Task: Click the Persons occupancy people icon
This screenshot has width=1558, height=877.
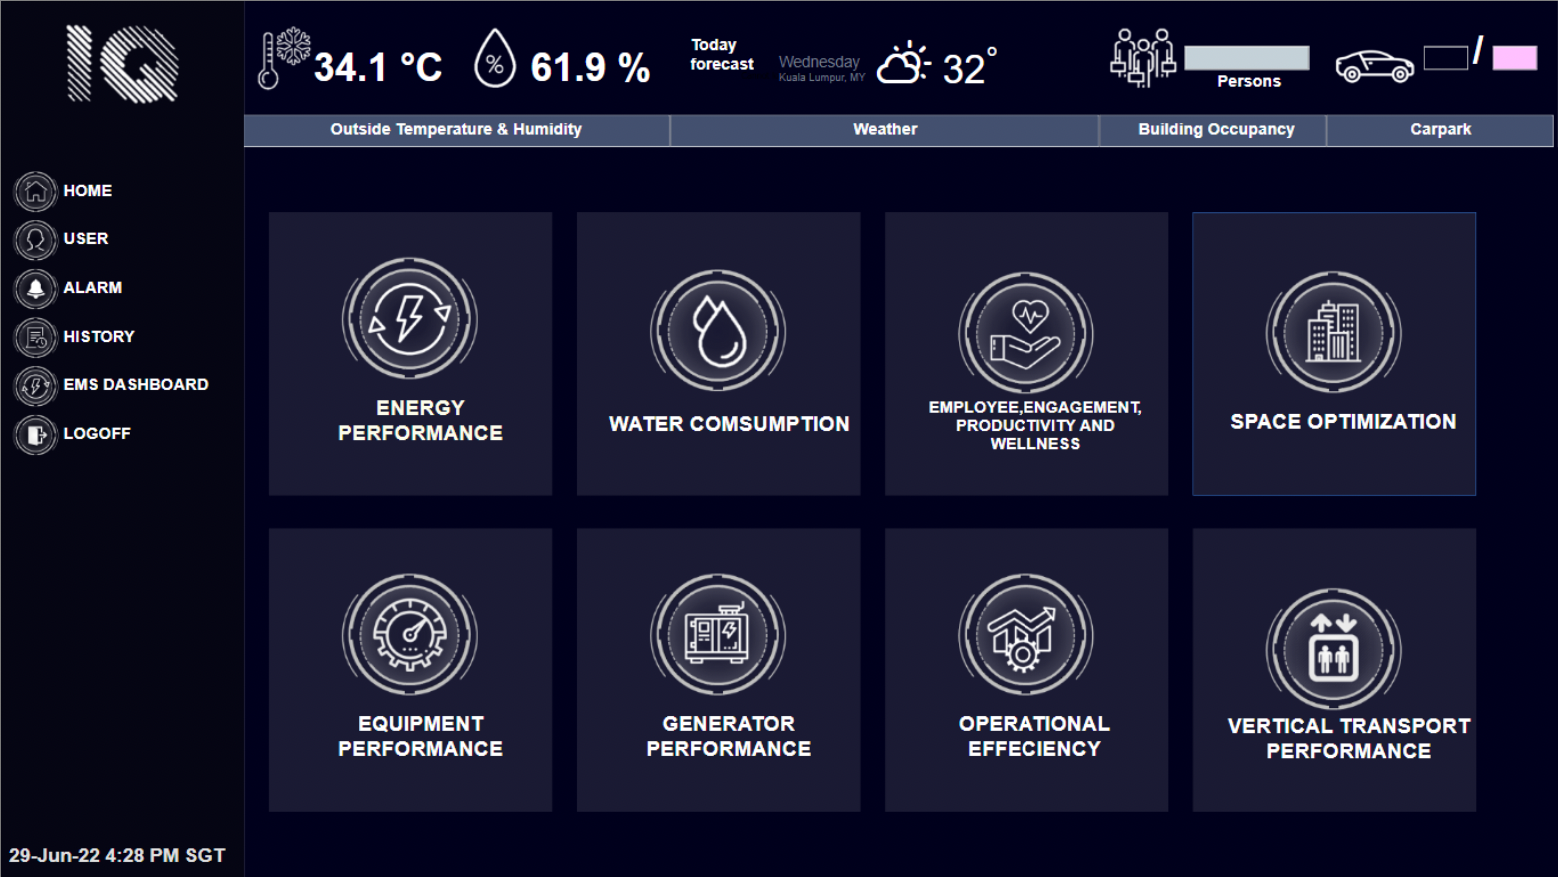Action: 1143,57
